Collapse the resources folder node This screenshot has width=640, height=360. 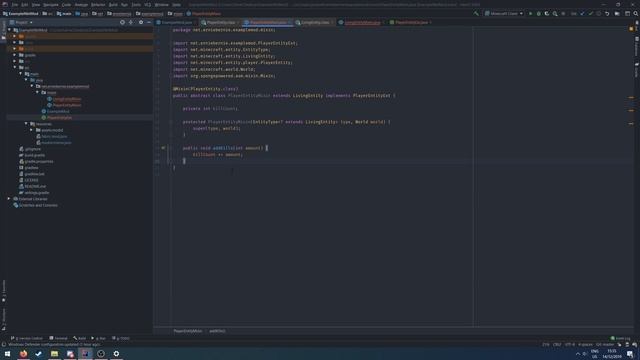(26, 124)
